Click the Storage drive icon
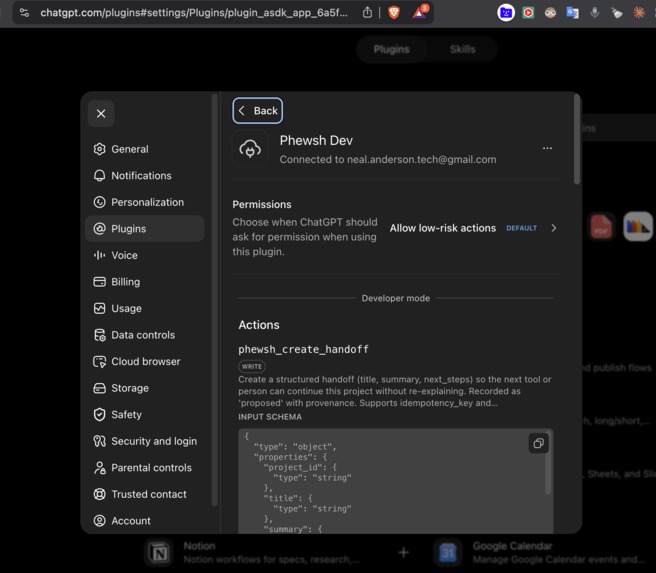Screen dimensions: 656x573 click(100, 388)
